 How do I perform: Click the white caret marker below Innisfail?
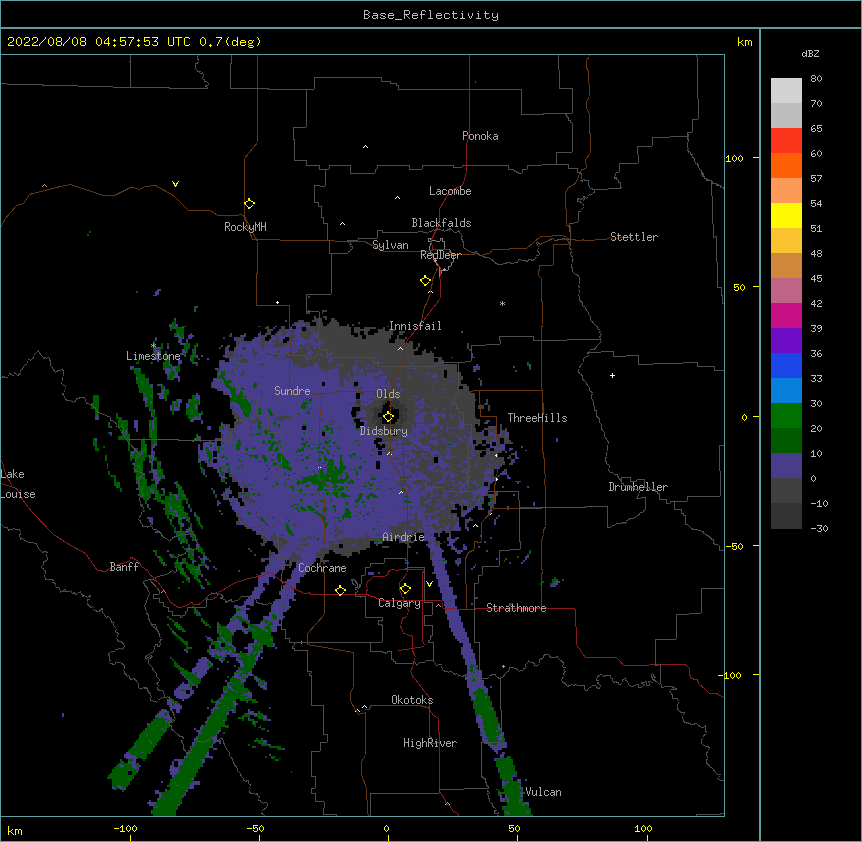(400, 348)
